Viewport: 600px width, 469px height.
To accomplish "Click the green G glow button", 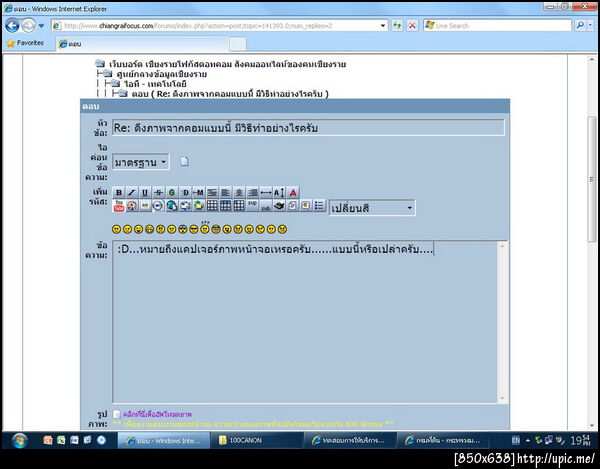I will 171,192.
